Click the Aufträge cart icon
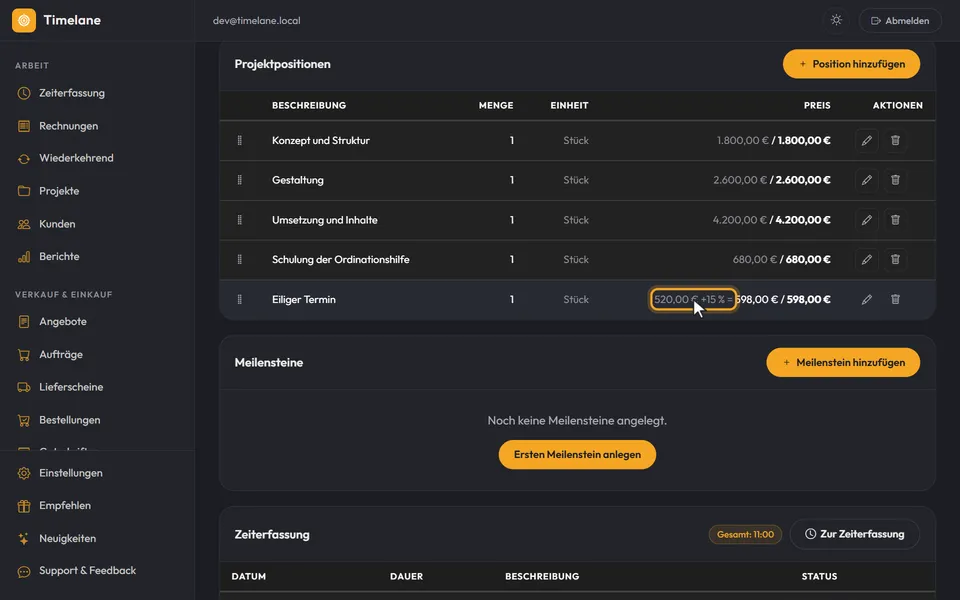Viewport: 960px width, 600px height. [x=24, y=354]
